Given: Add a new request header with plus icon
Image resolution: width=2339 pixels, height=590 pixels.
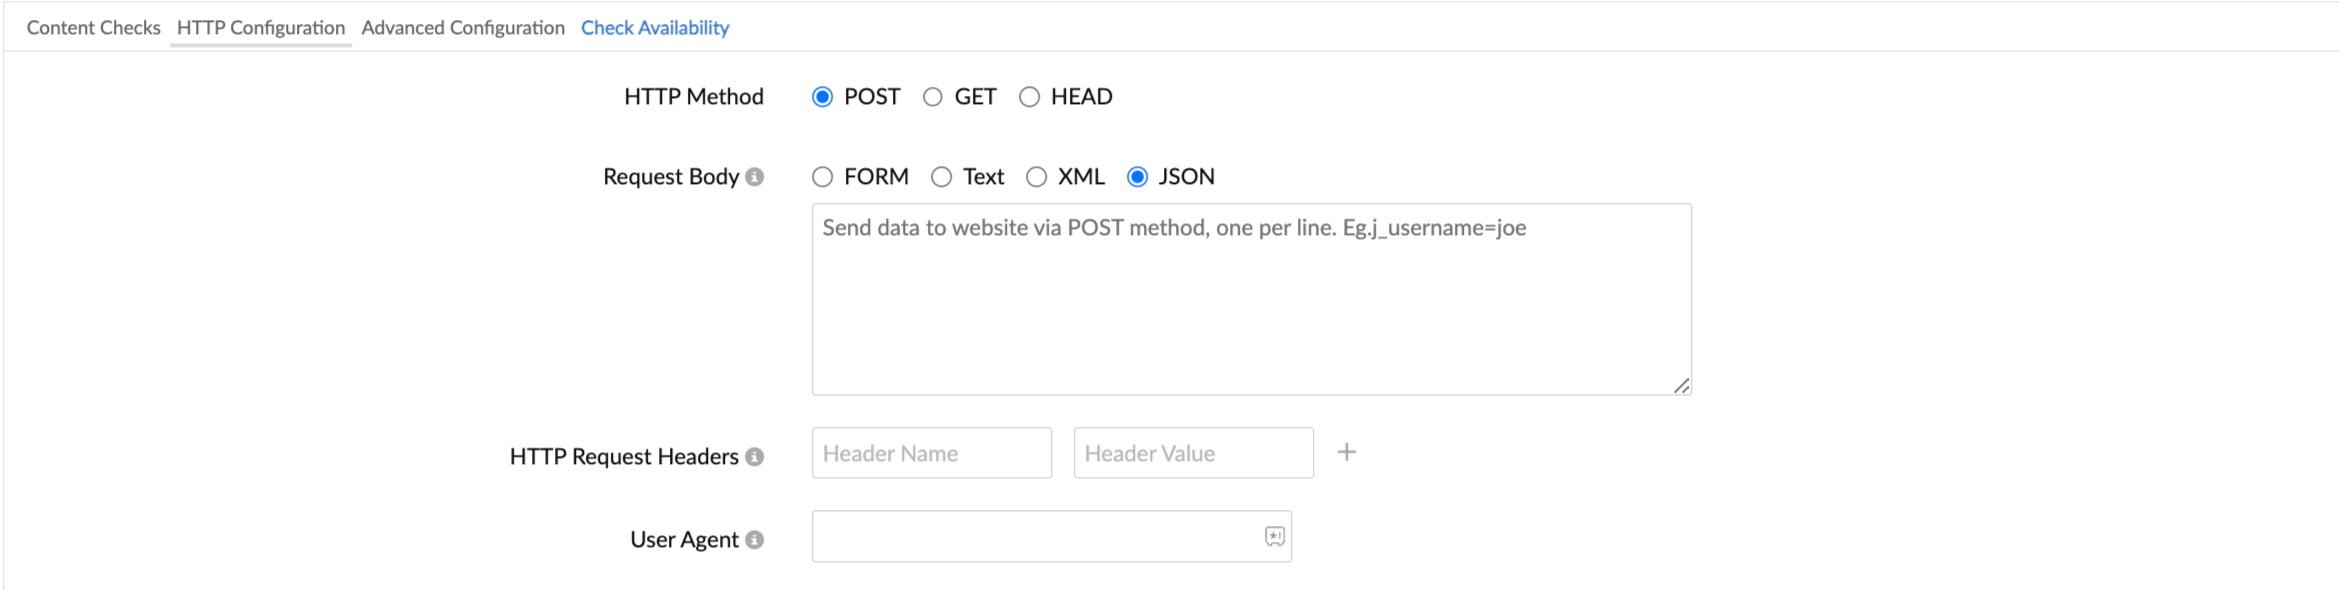Looking at the screenshot, I should [1347, 453].
